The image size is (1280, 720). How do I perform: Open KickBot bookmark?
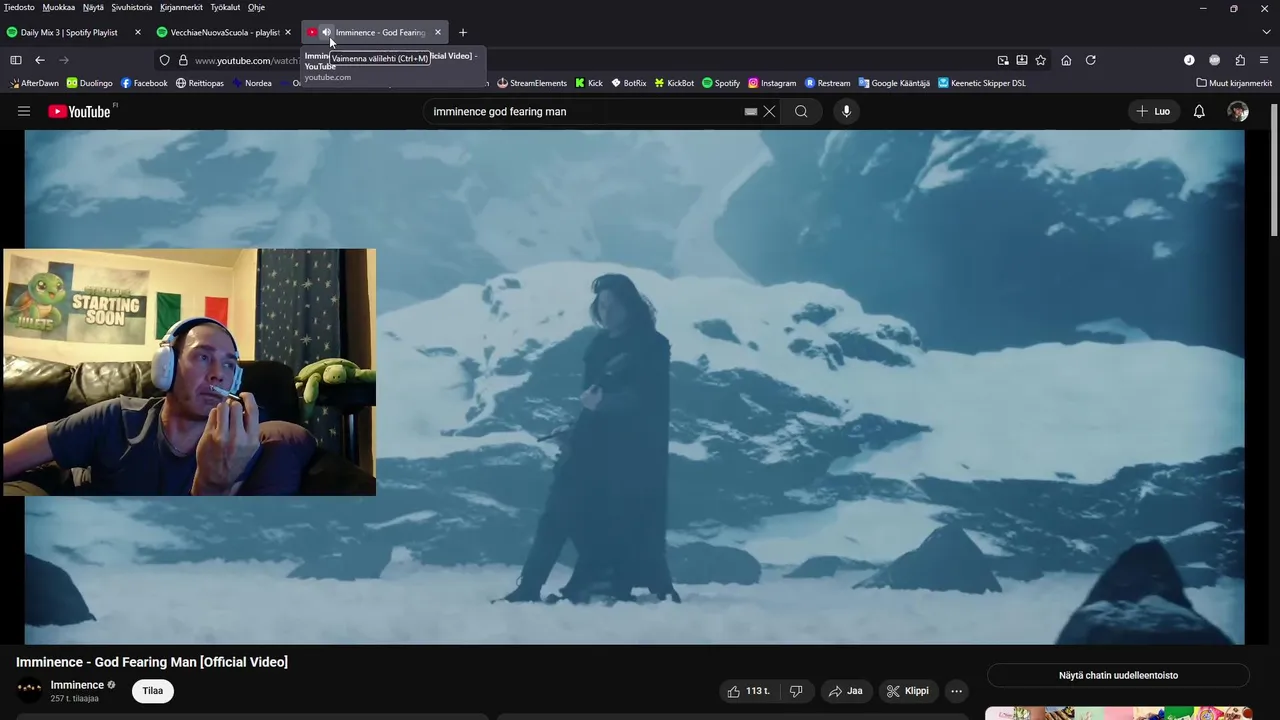click(674, 83)
